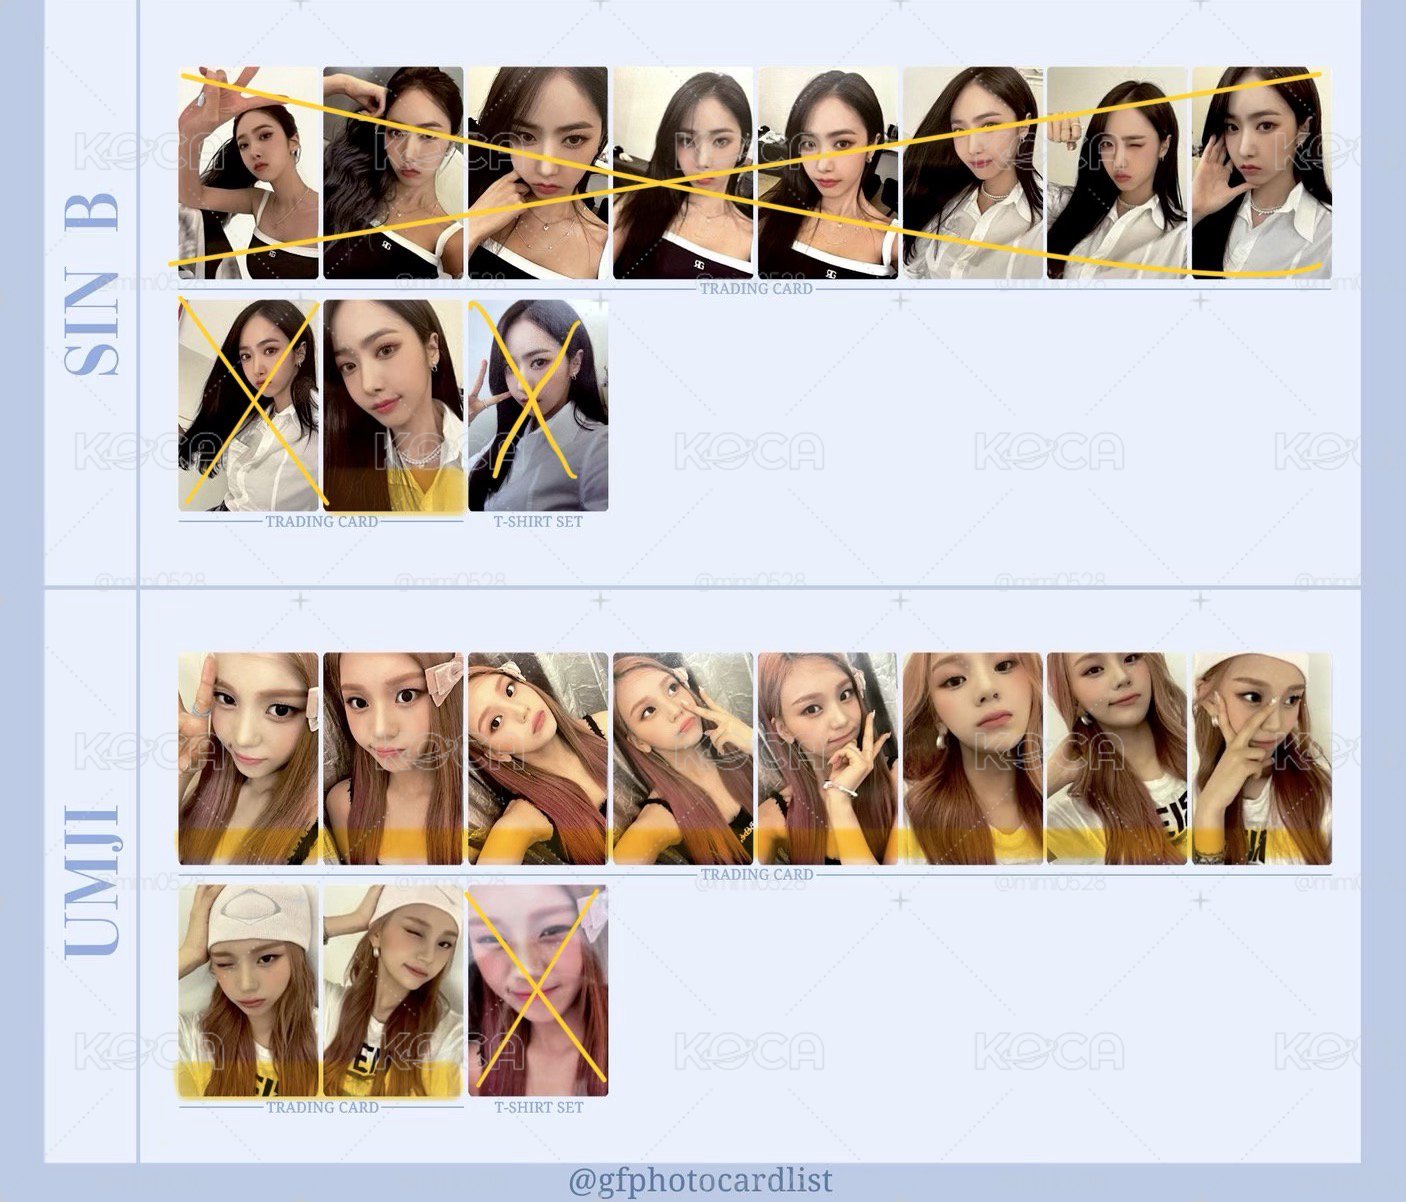Select UMJI's top-row card wearing white beanie
1406x1202 pixels.
coord(1261,759)
